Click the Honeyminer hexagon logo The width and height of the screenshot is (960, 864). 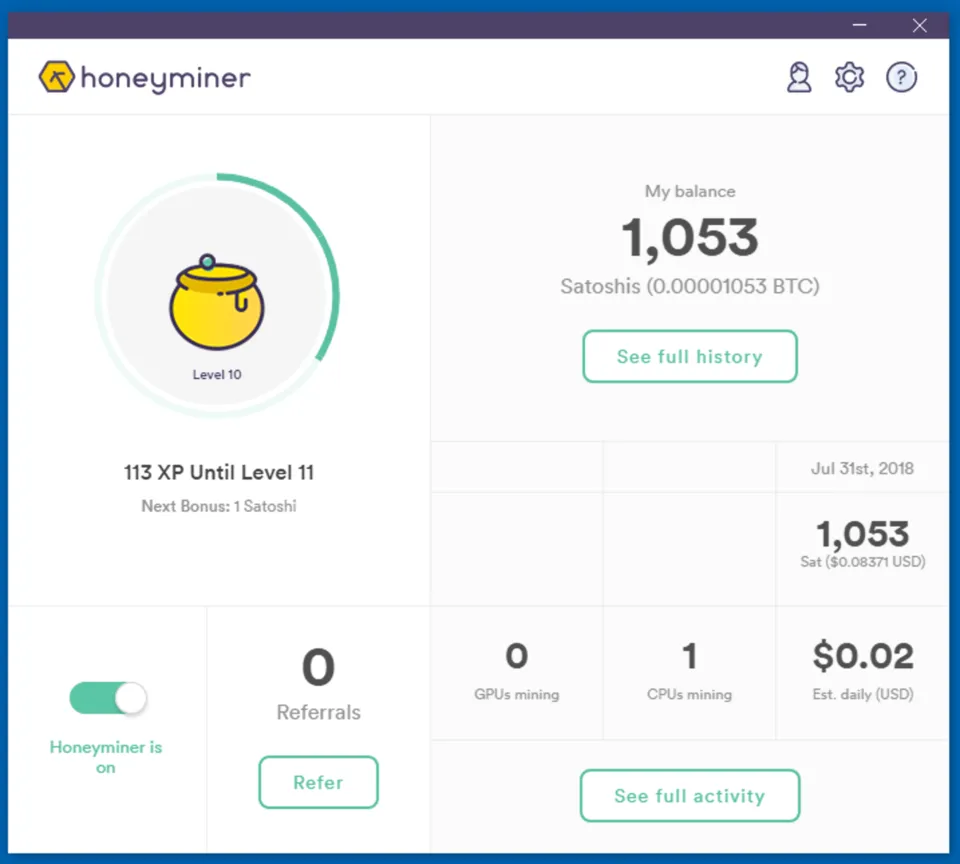pos(56,77)
